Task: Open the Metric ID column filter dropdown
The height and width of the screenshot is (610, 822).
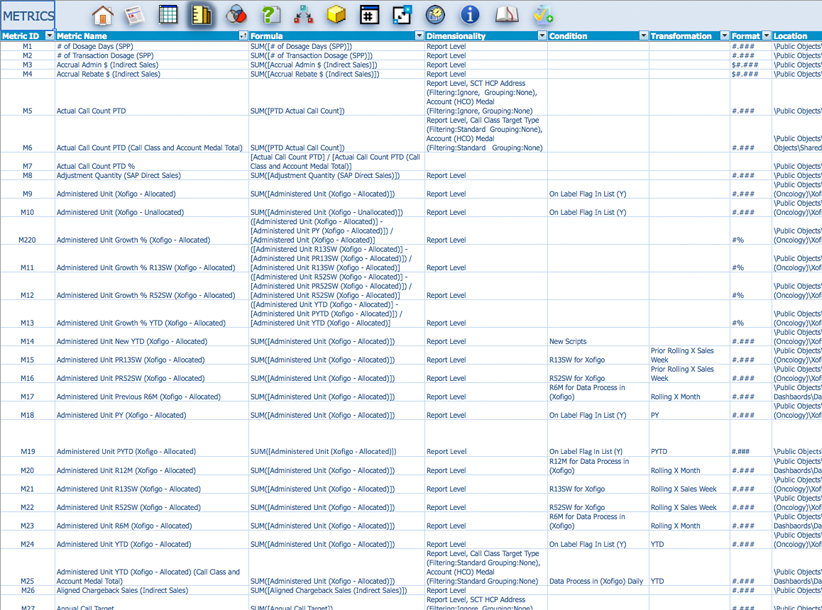Action: click(50, 36)
